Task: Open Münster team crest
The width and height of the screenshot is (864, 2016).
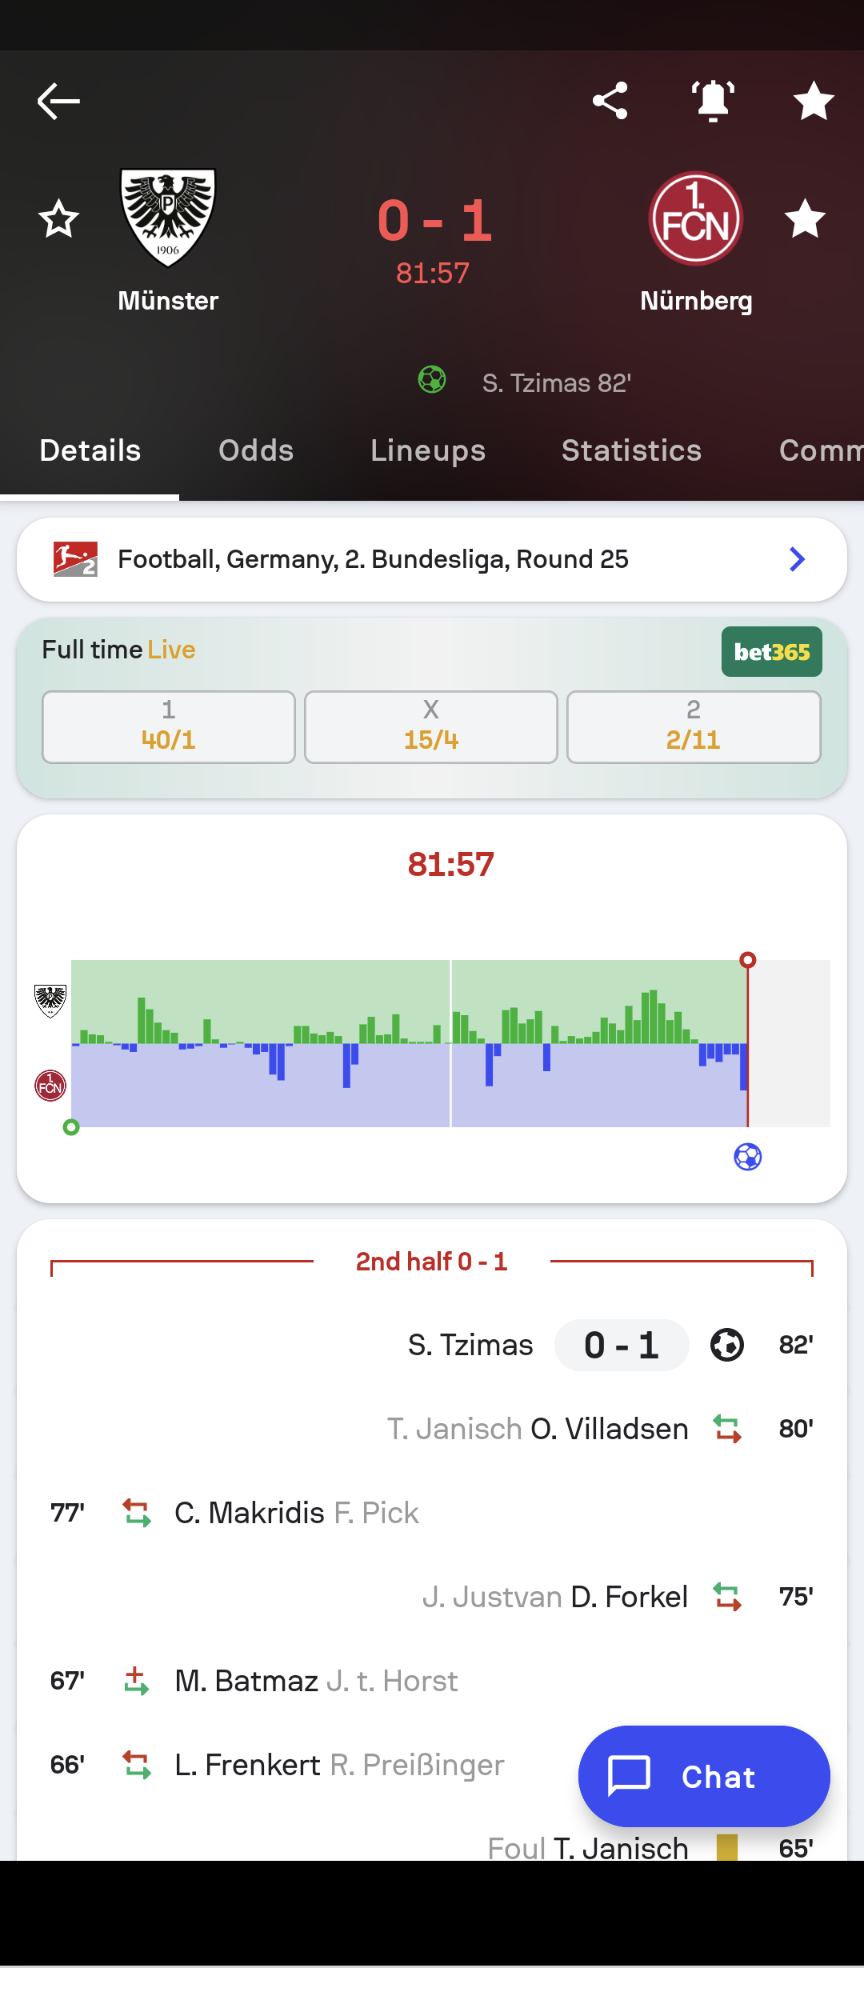Action: pos(168,218)
